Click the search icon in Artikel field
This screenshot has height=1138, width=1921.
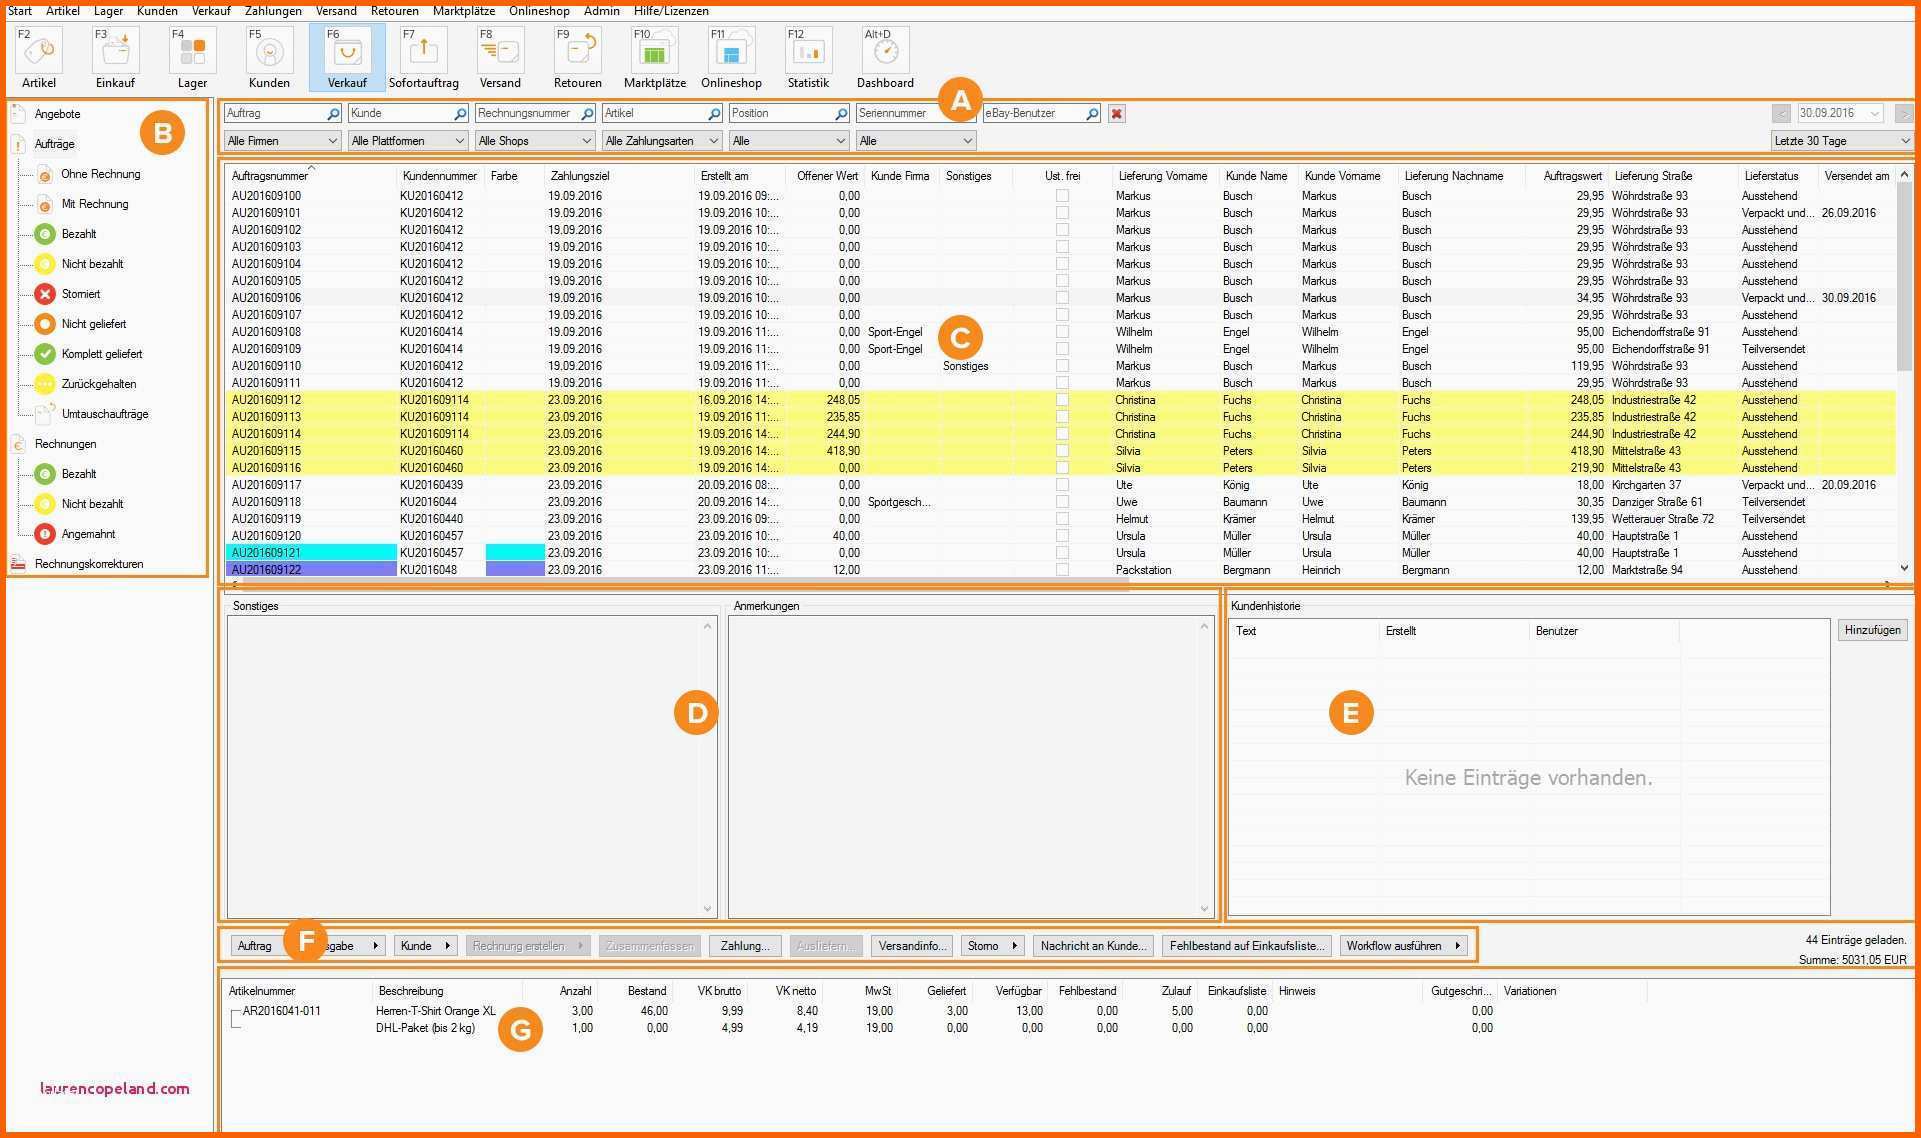point(714,114)
